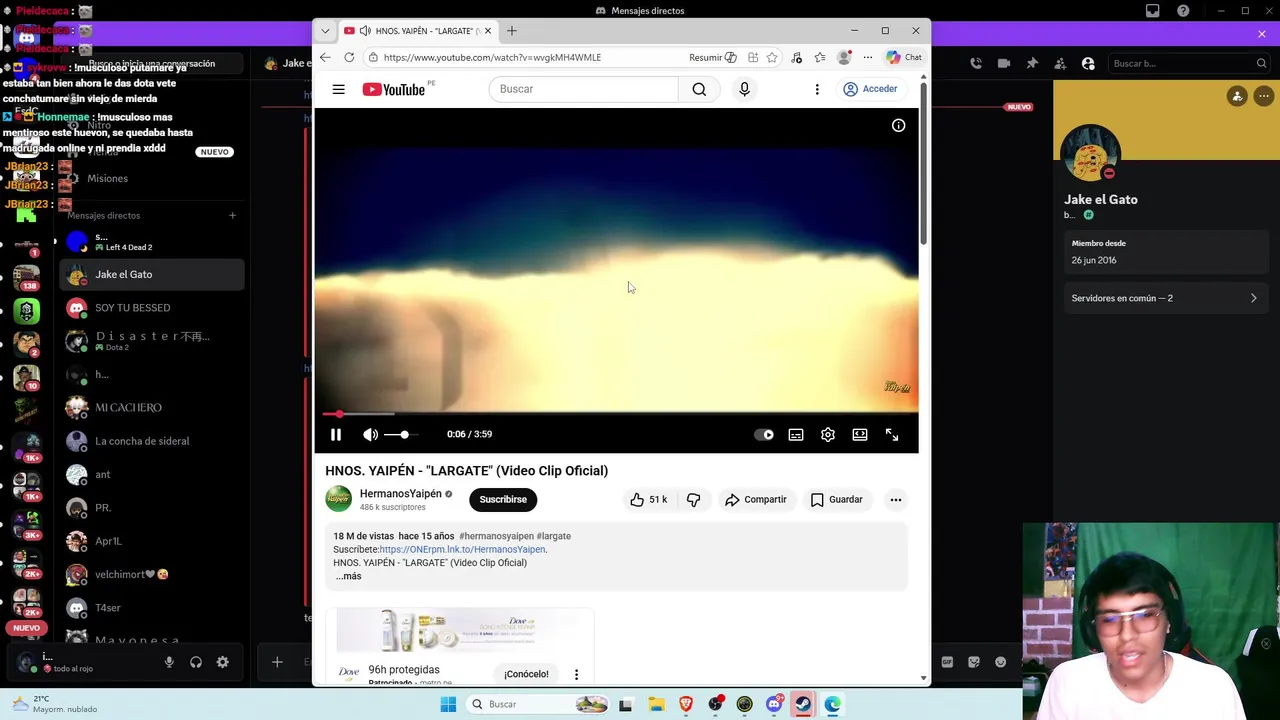Open Misiones in the Discord sidebar
The height and width of the screenshot is (720, 1280).
152,179
